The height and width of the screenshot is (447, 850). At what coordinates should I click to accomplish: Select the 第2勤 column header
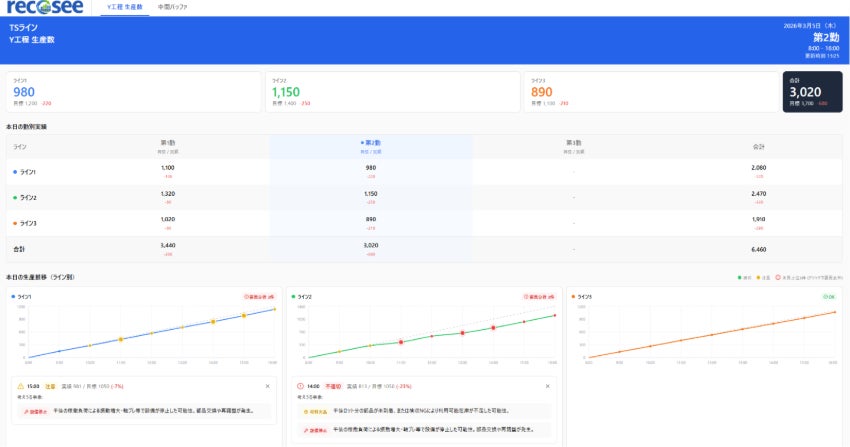[371, 147]
